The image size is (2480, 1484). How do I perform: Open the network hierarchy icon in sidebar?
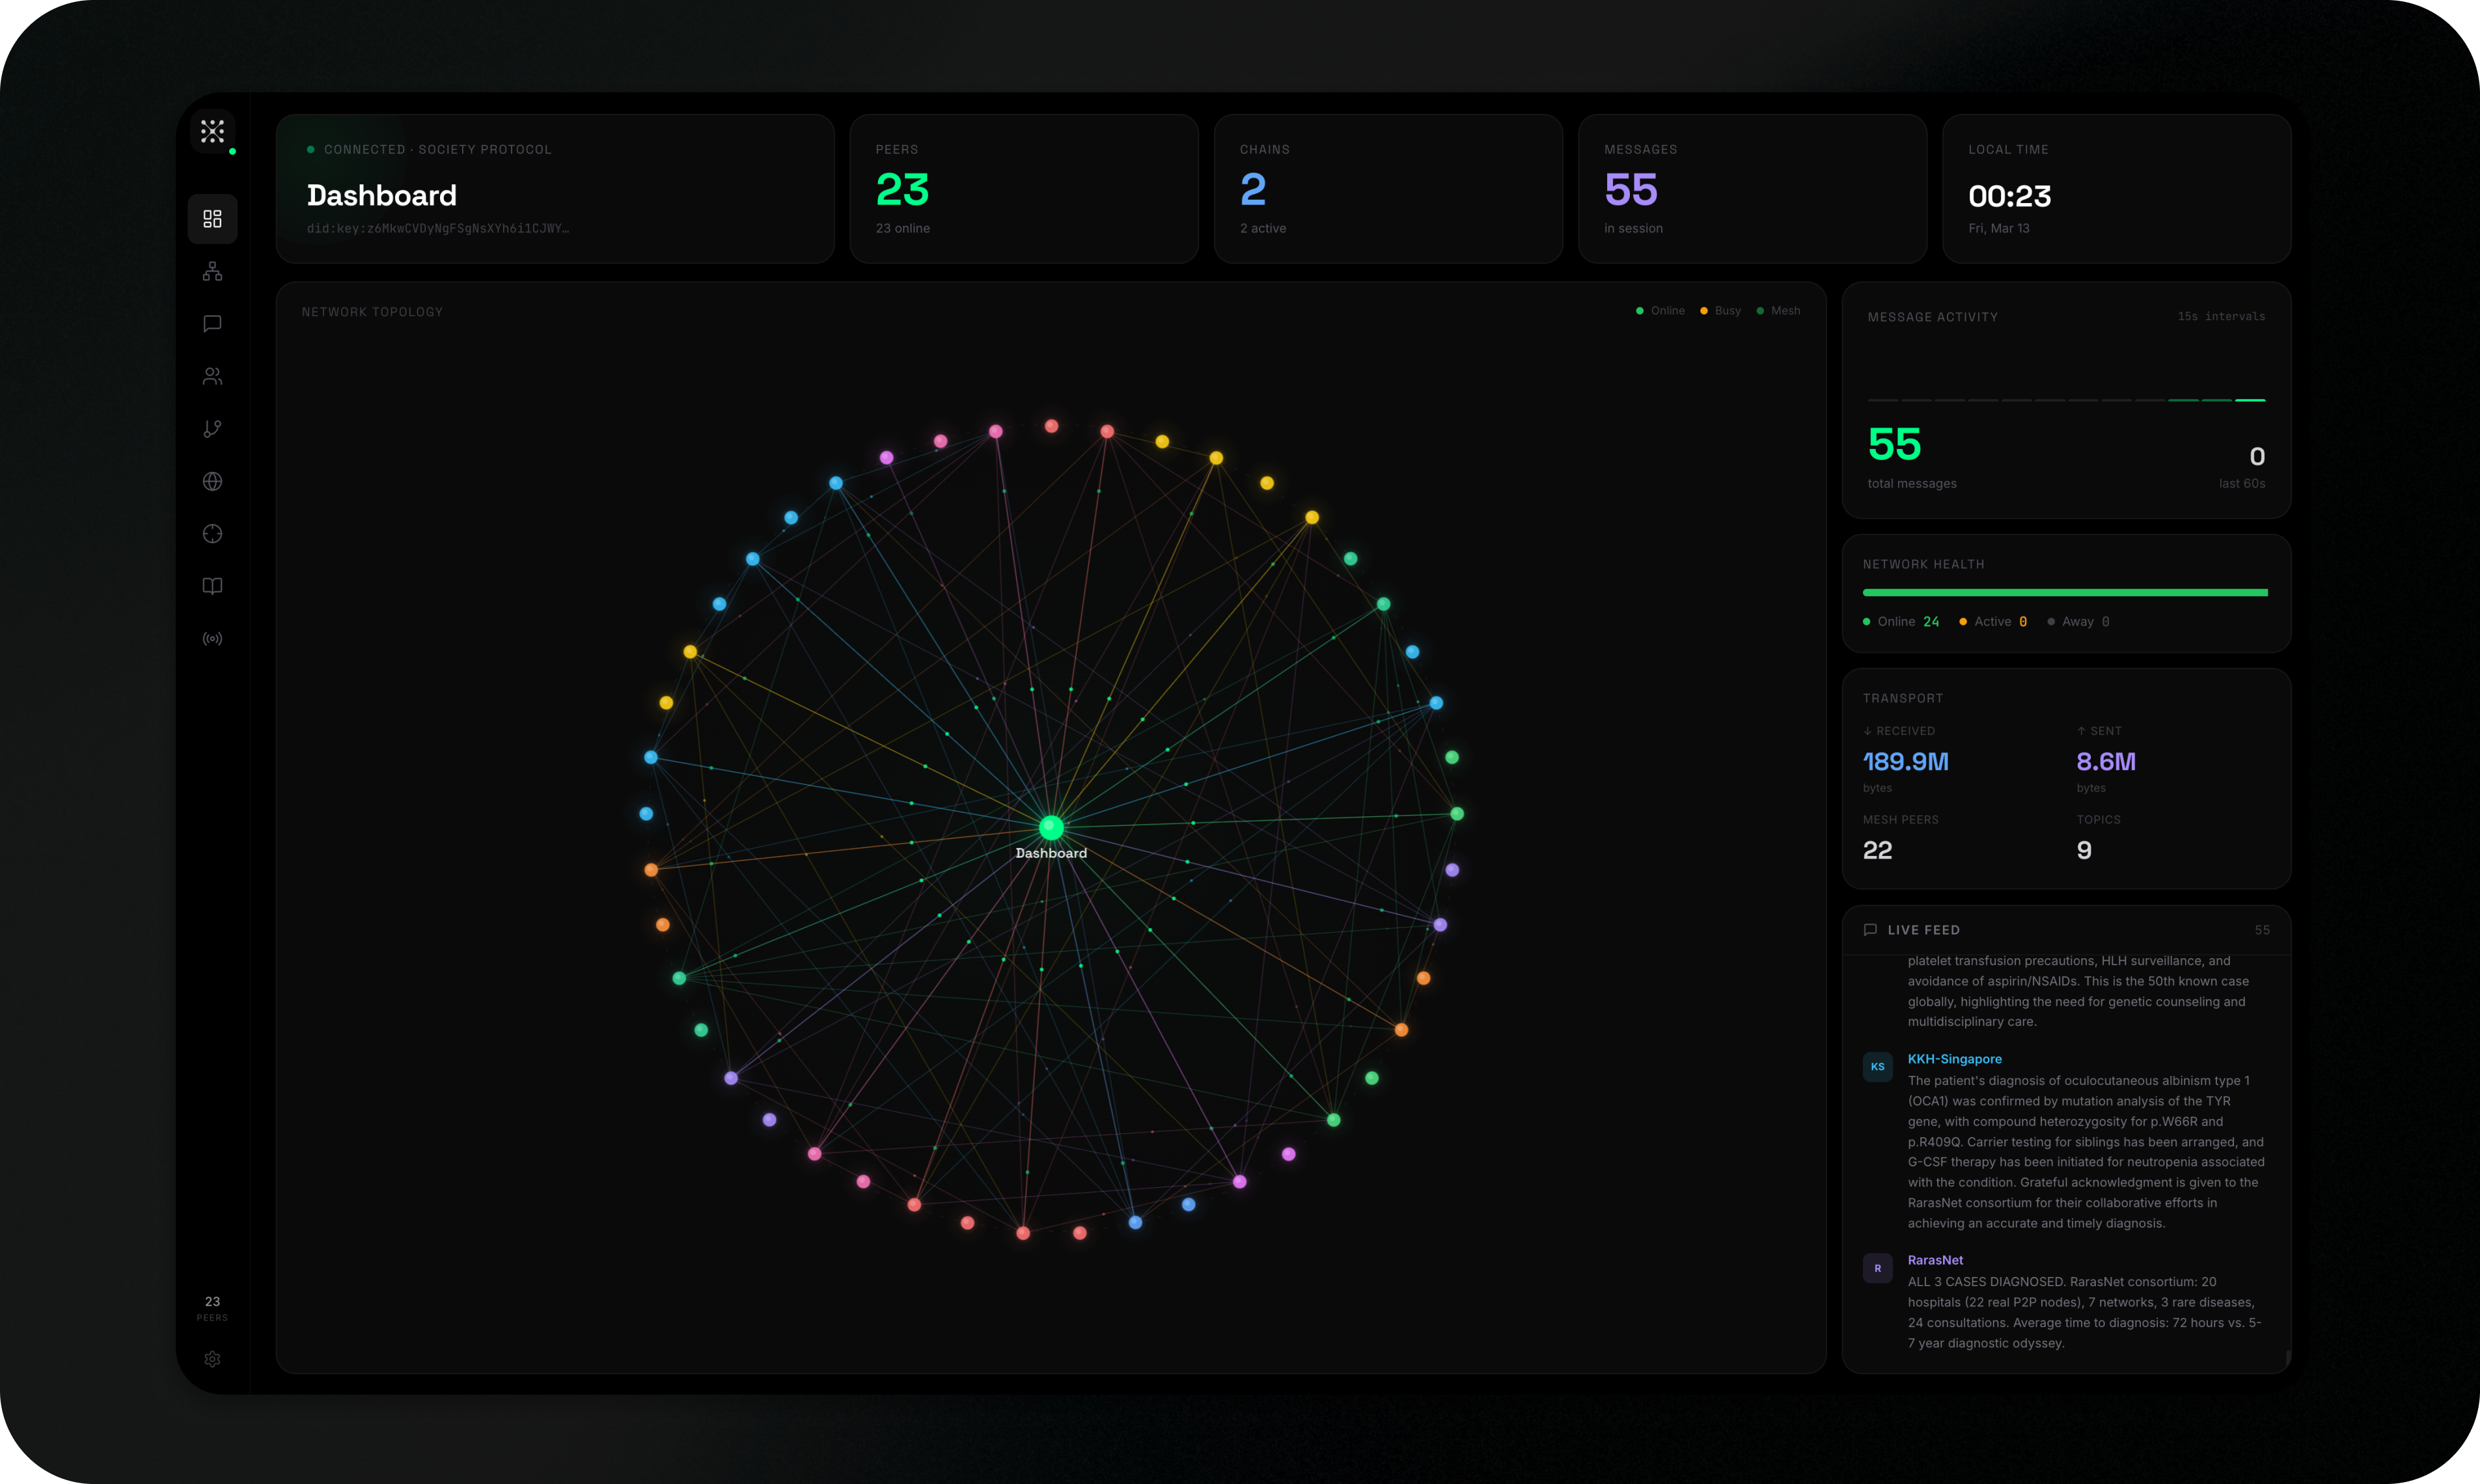[x=212, y=271]
